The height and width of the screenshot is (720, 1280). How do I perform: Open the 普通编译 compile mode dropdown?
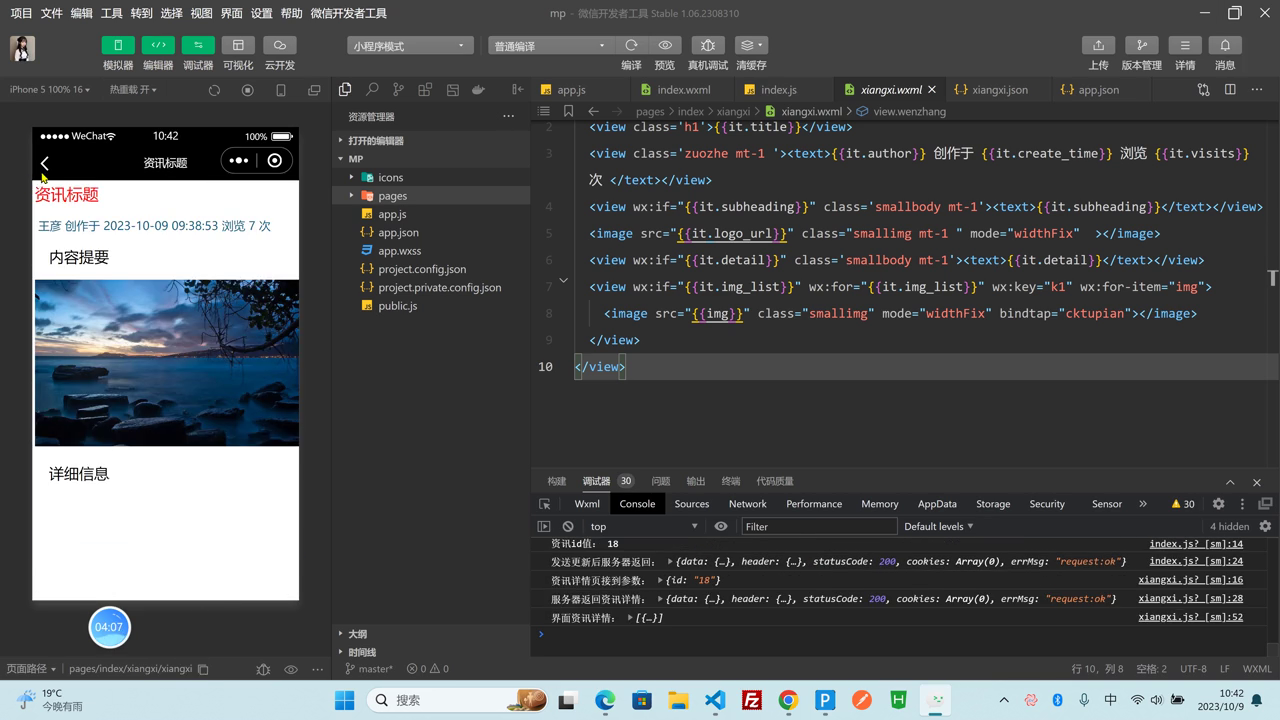549,46
